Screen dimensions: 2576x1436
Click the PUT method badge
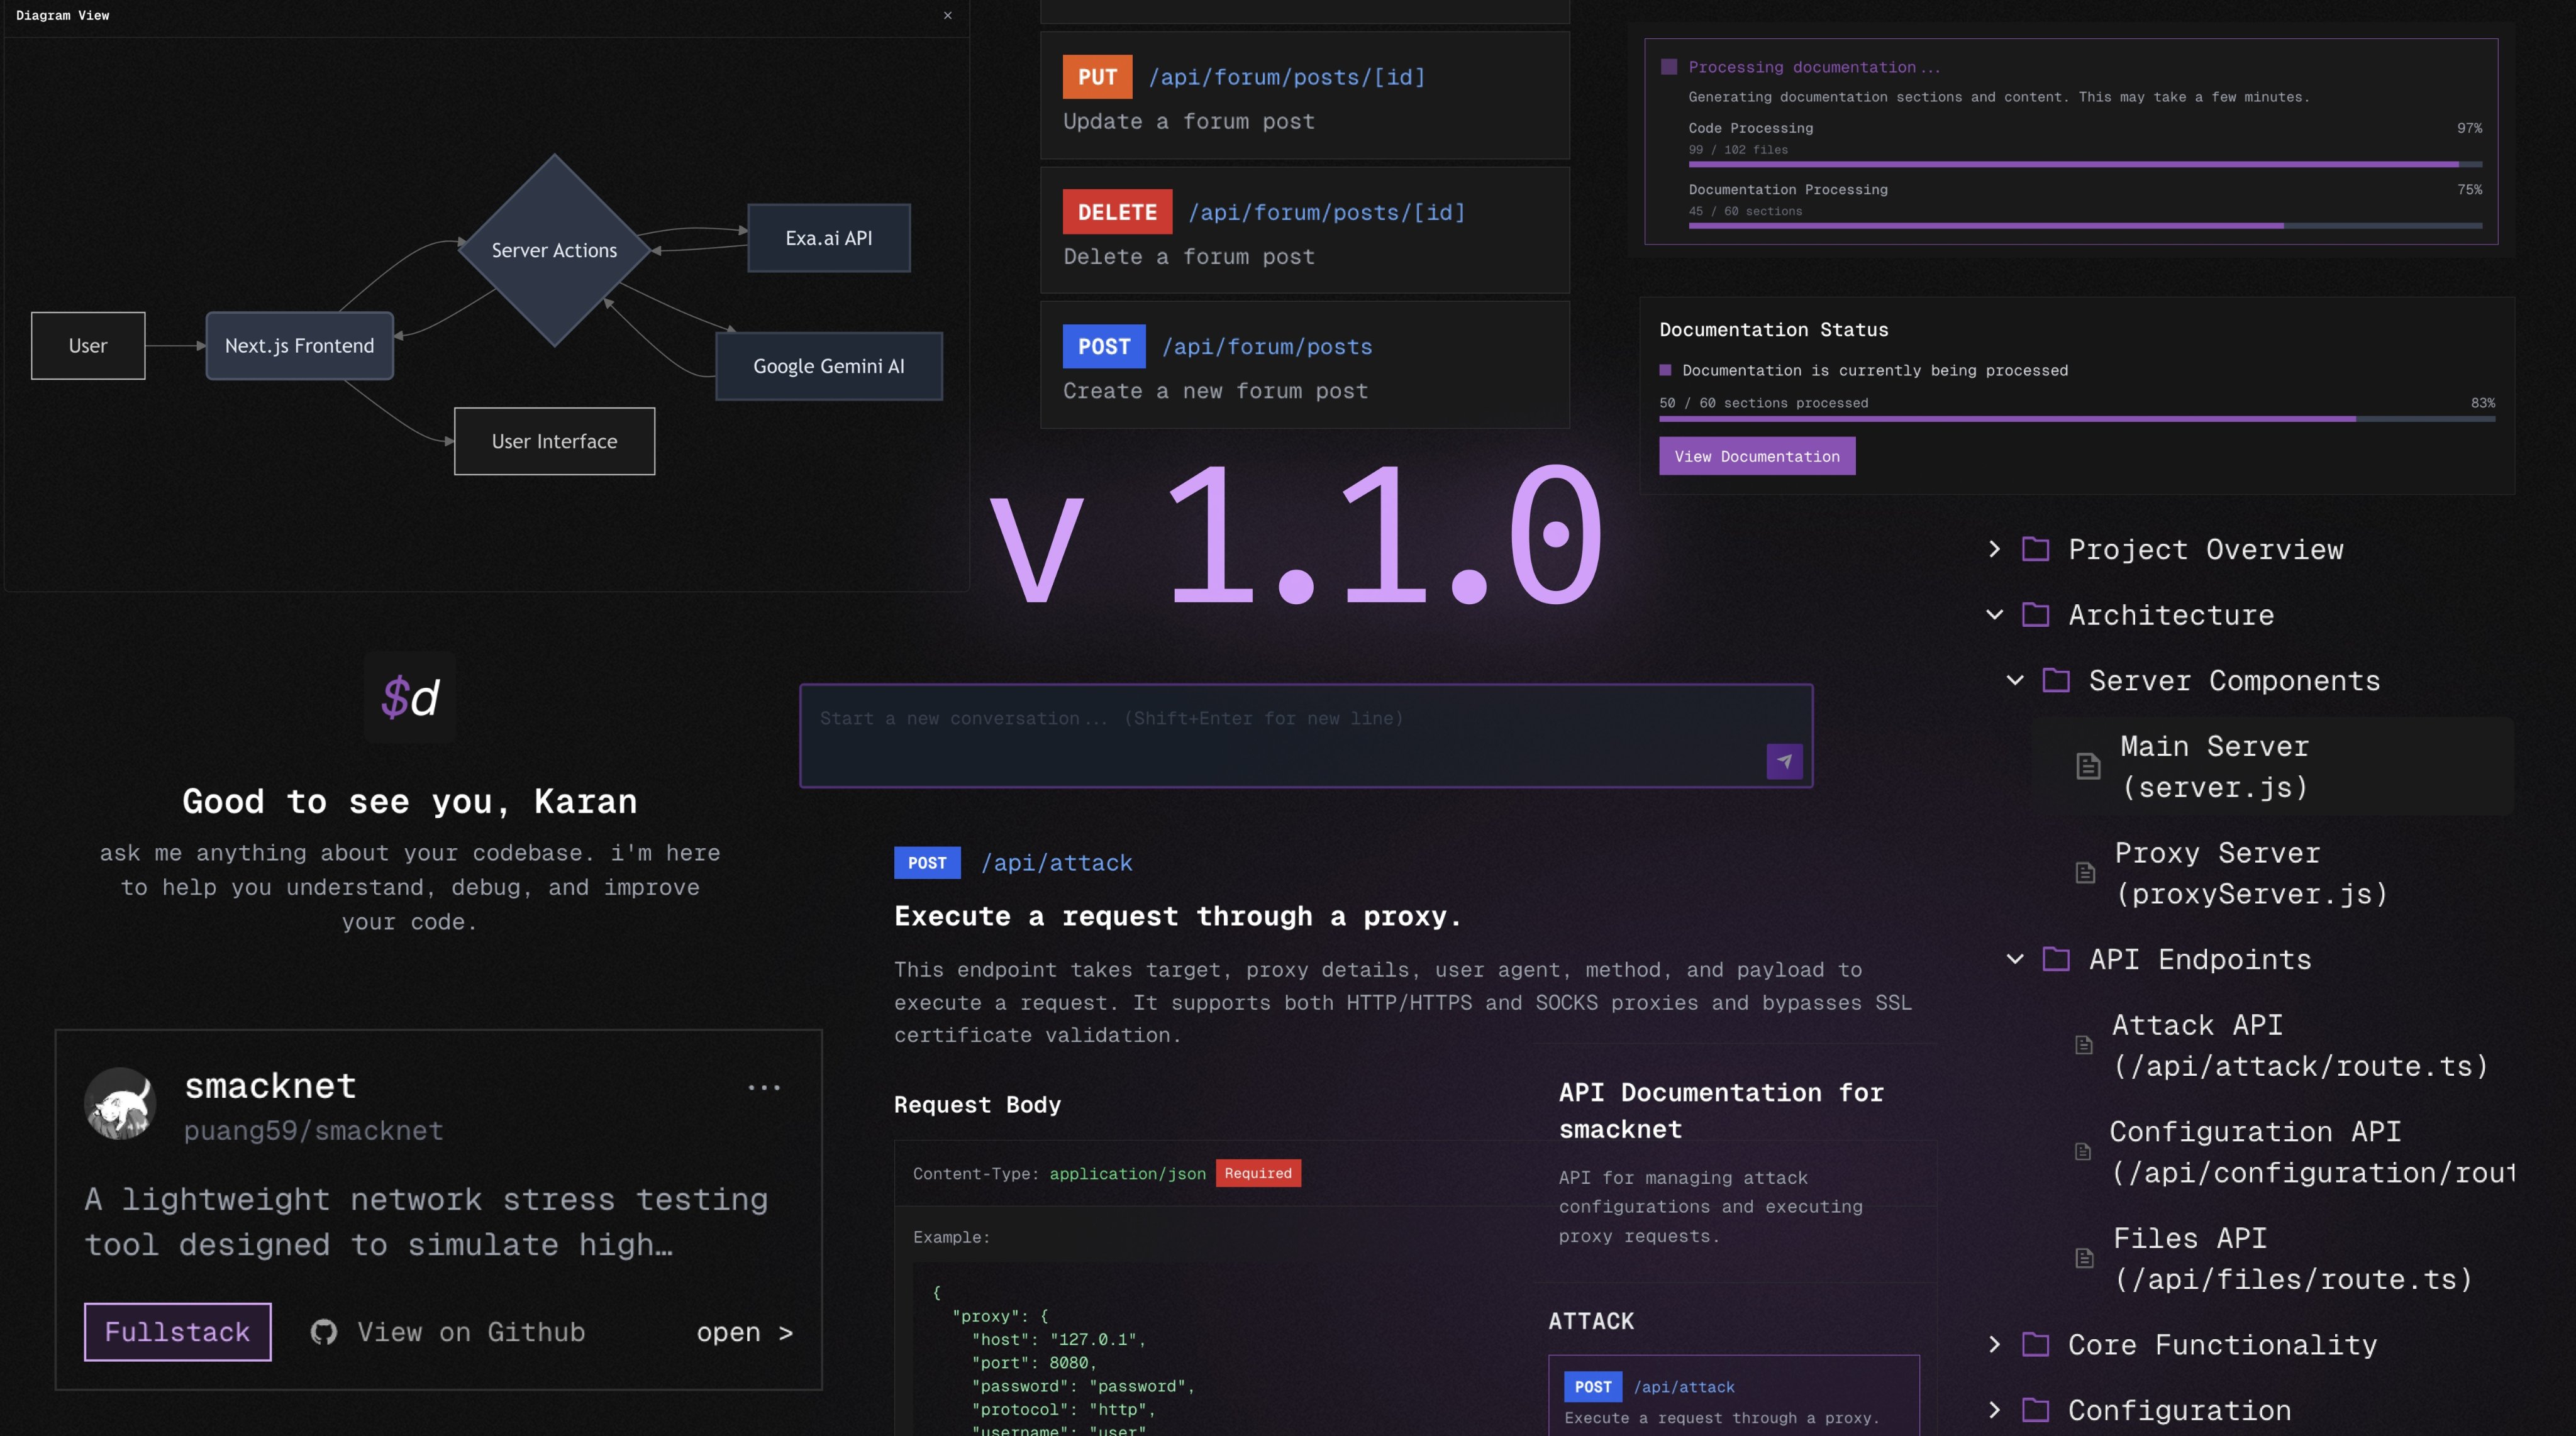1097,77
